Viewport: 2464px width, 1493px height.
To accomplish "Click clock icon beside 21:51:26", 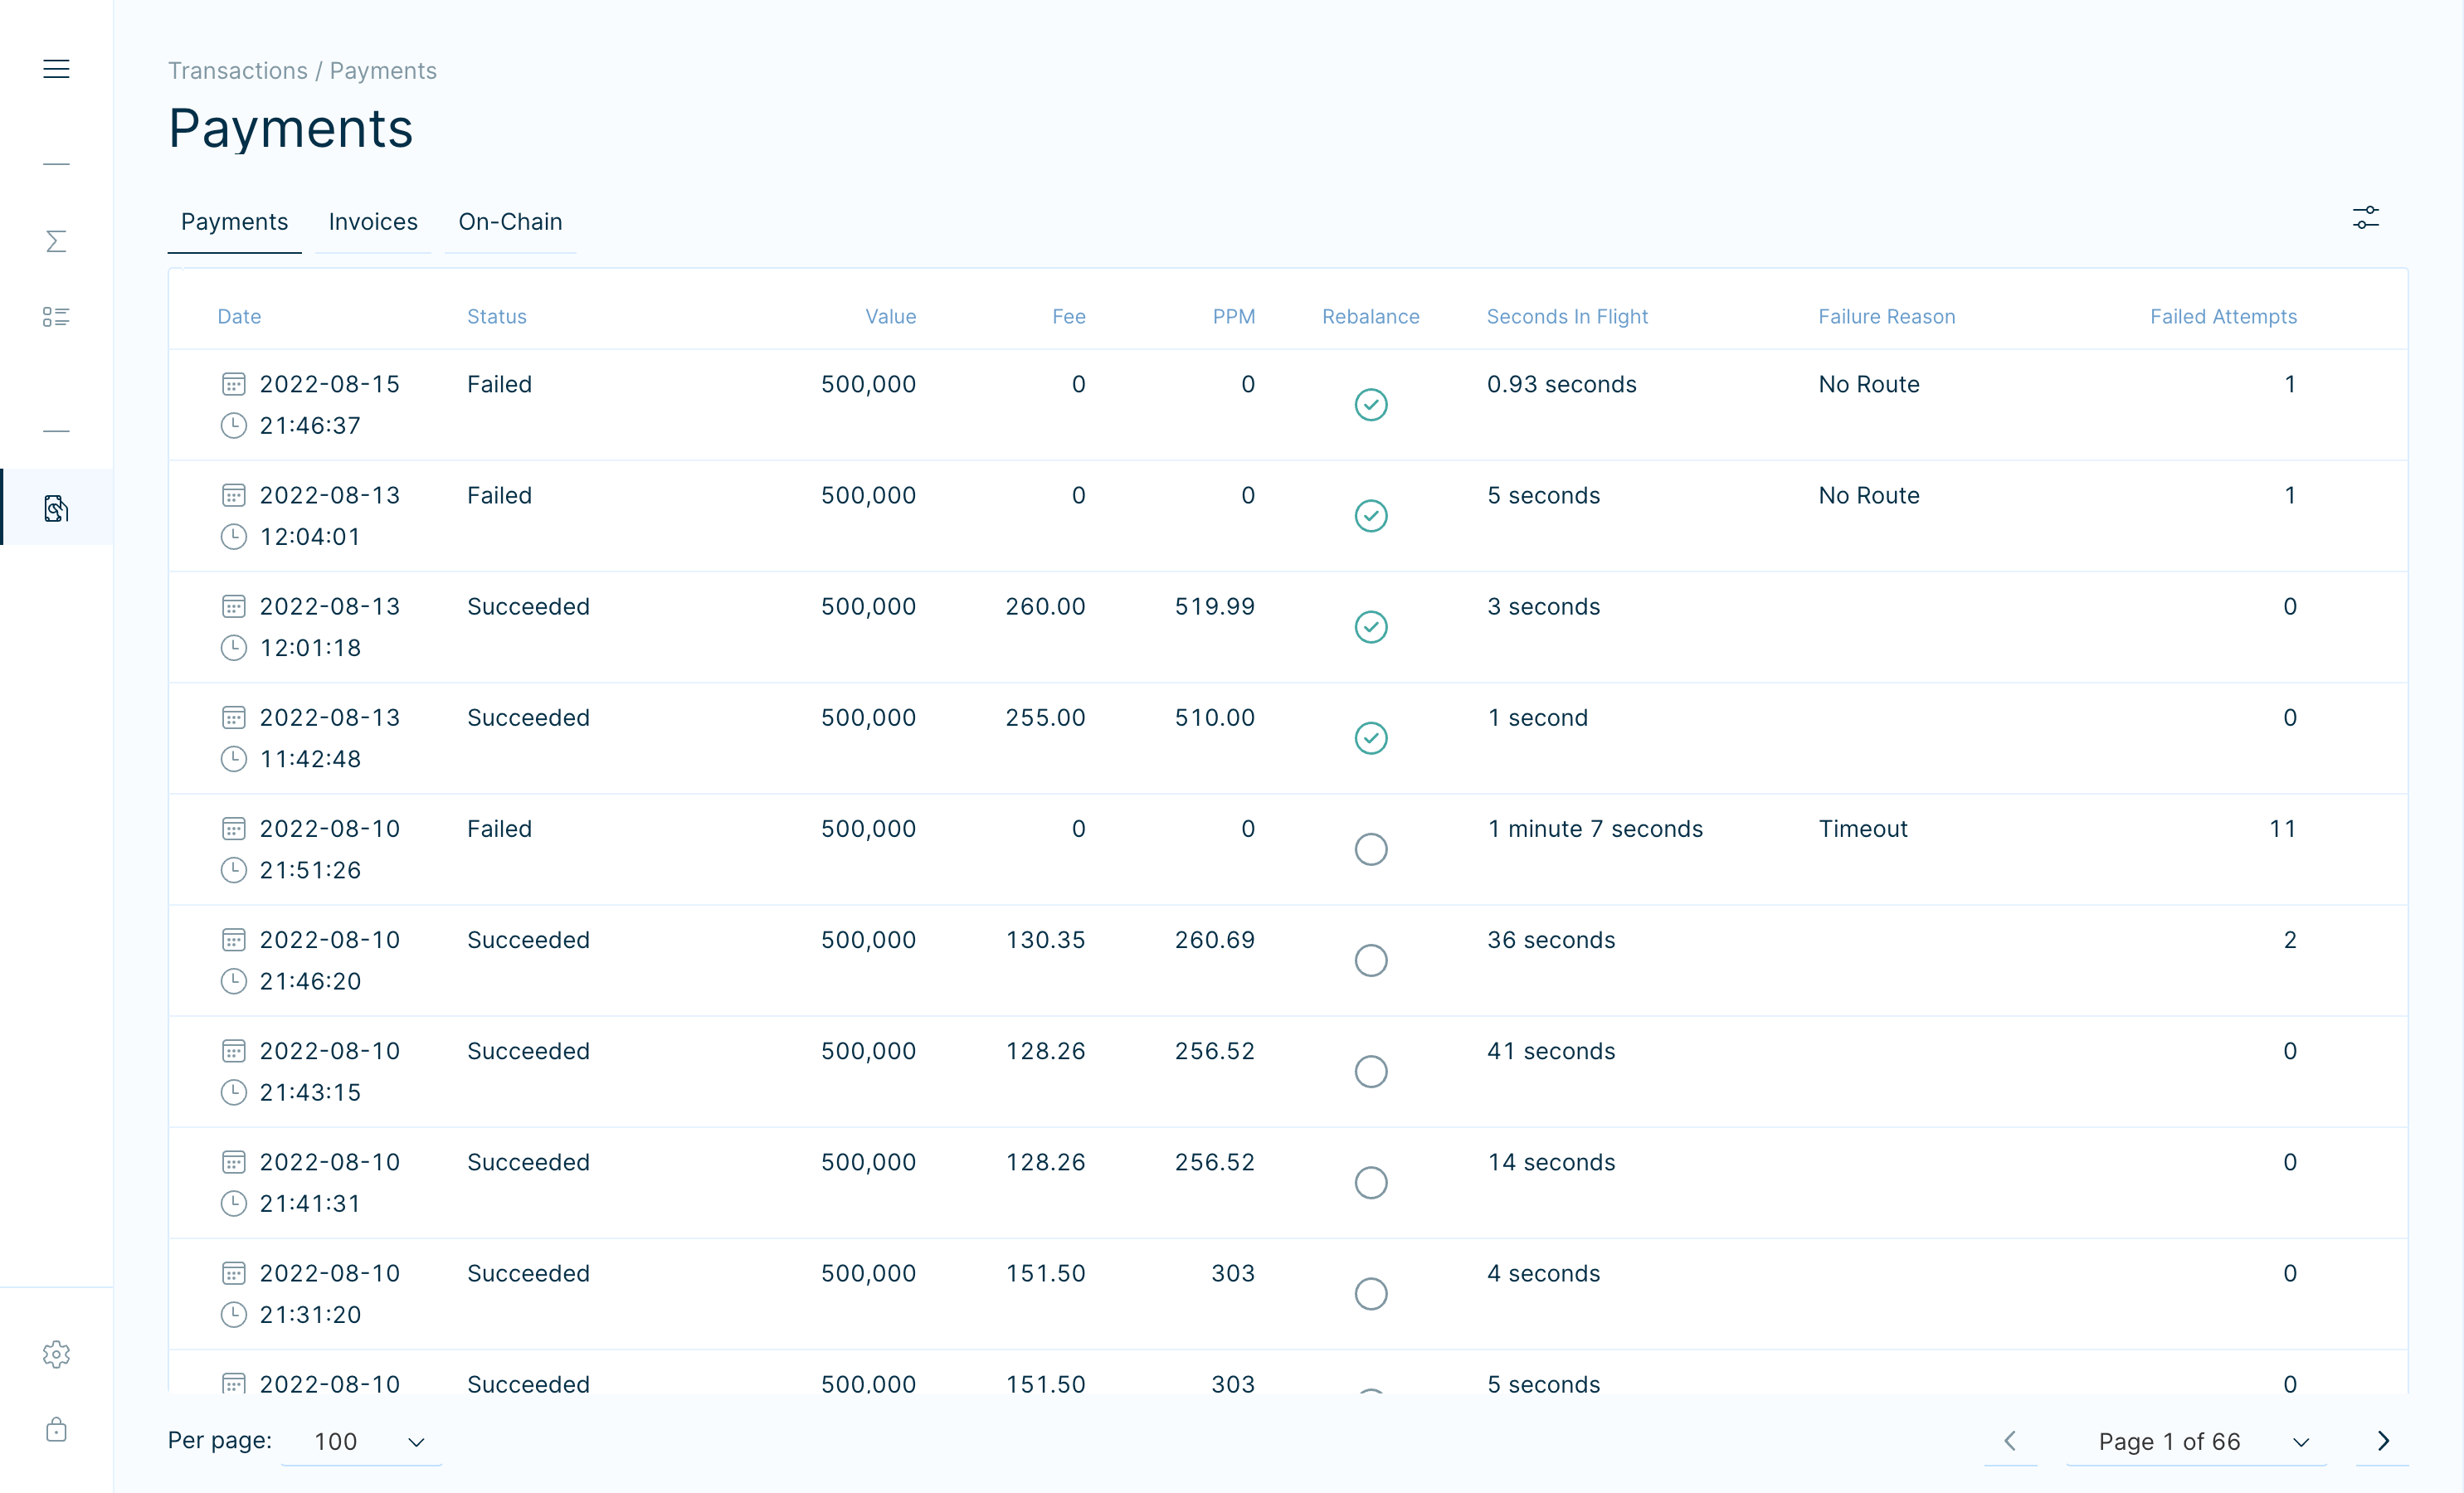I will pyautogui.click(x=233, y=870).
